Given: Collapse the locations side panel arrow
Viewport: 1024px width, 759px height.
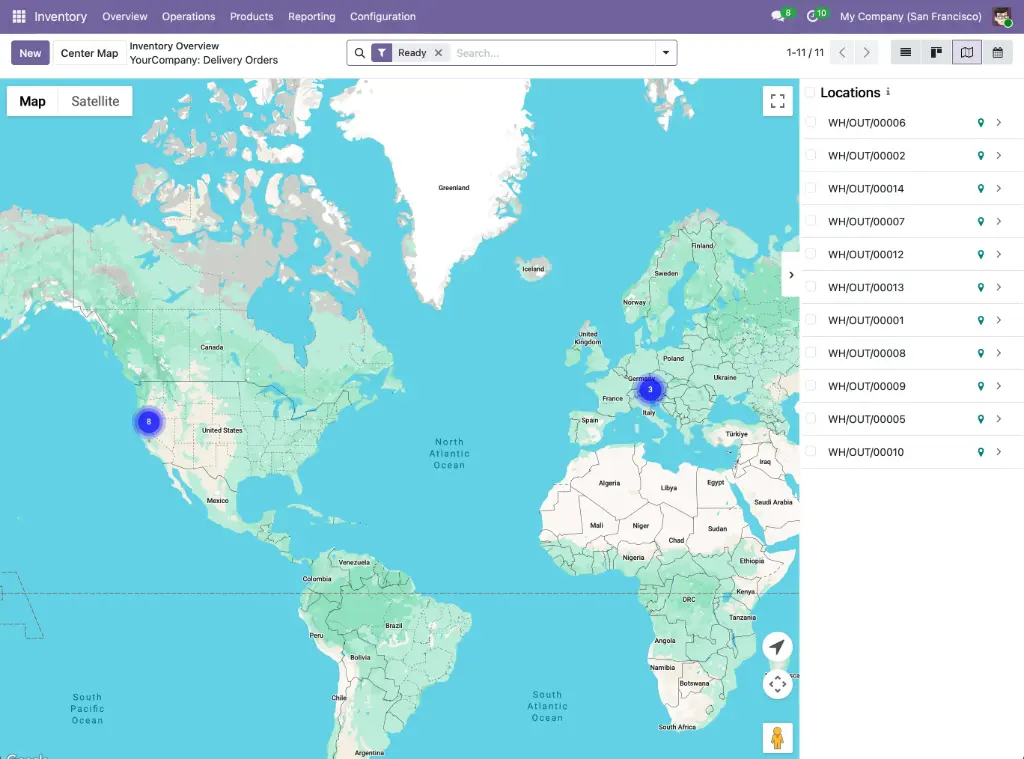Looking at the screenshot, I should click(791, 275).
